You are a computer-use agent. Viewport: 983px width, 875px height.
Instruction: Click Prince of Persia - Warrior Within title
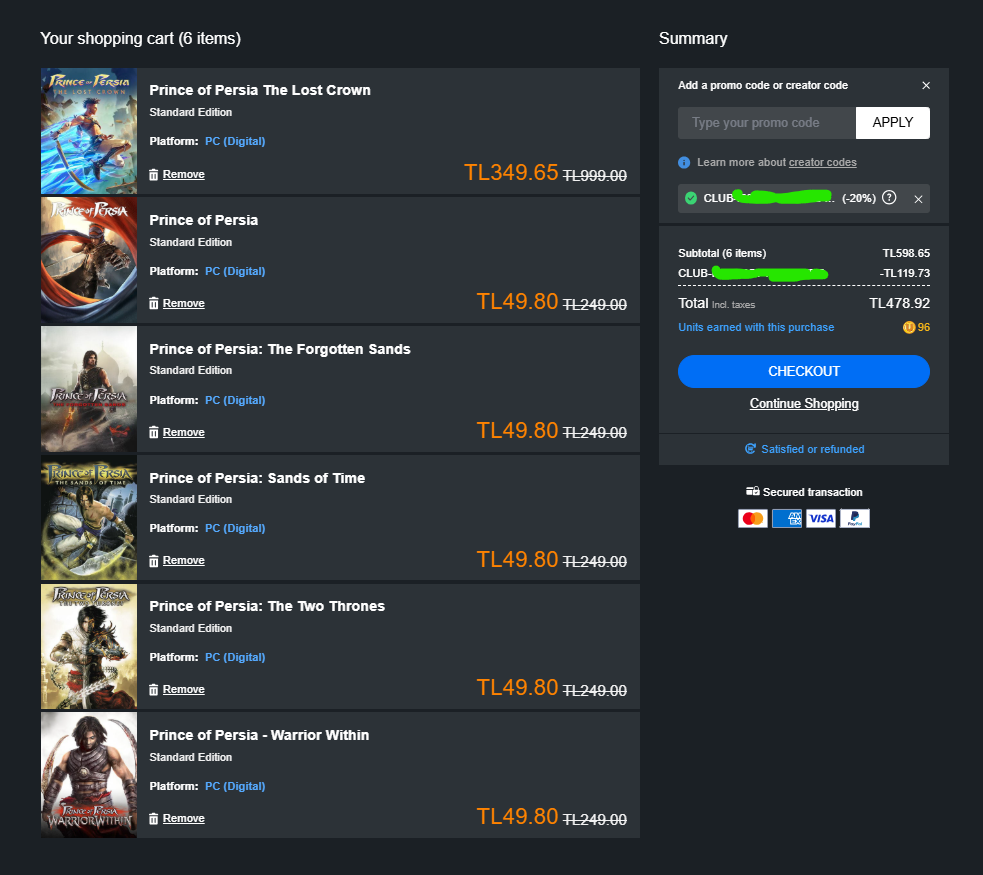pos(259,735)
